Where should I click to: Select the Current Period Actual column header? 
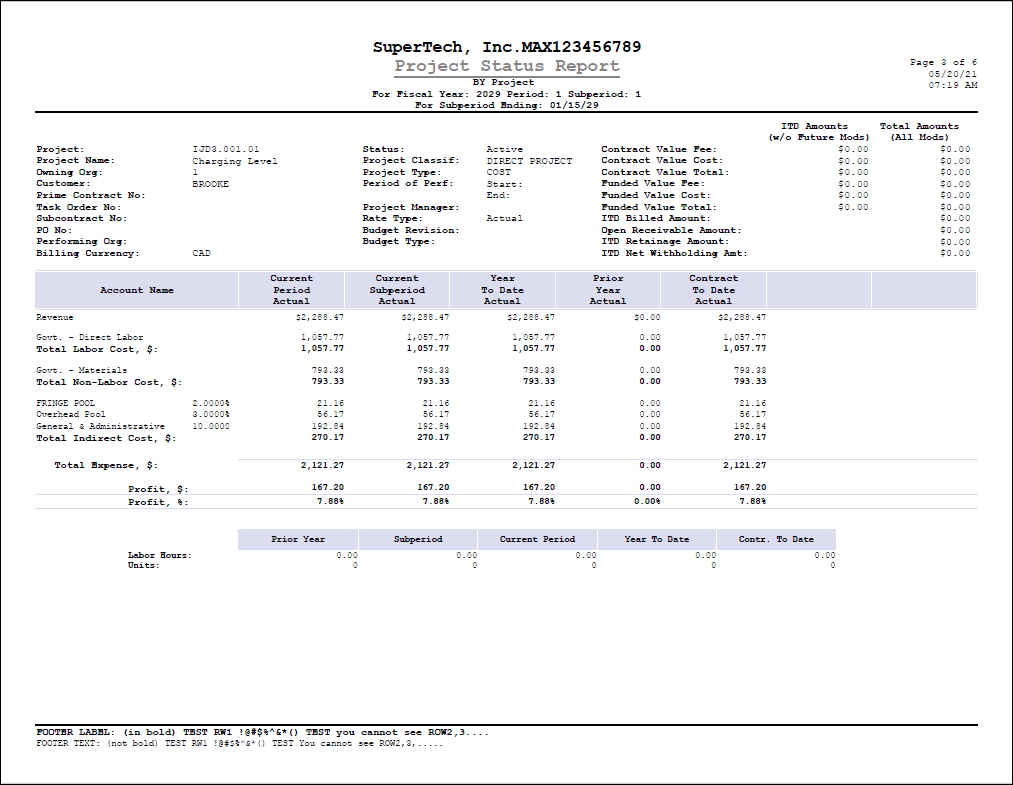point(291,290)
